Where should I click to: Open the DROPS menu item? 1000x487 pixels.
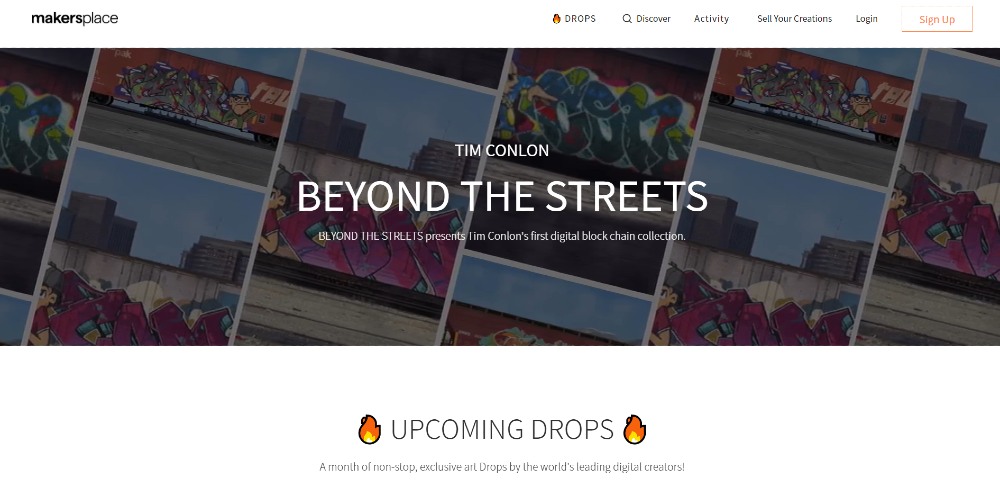[x=574, y=19]
